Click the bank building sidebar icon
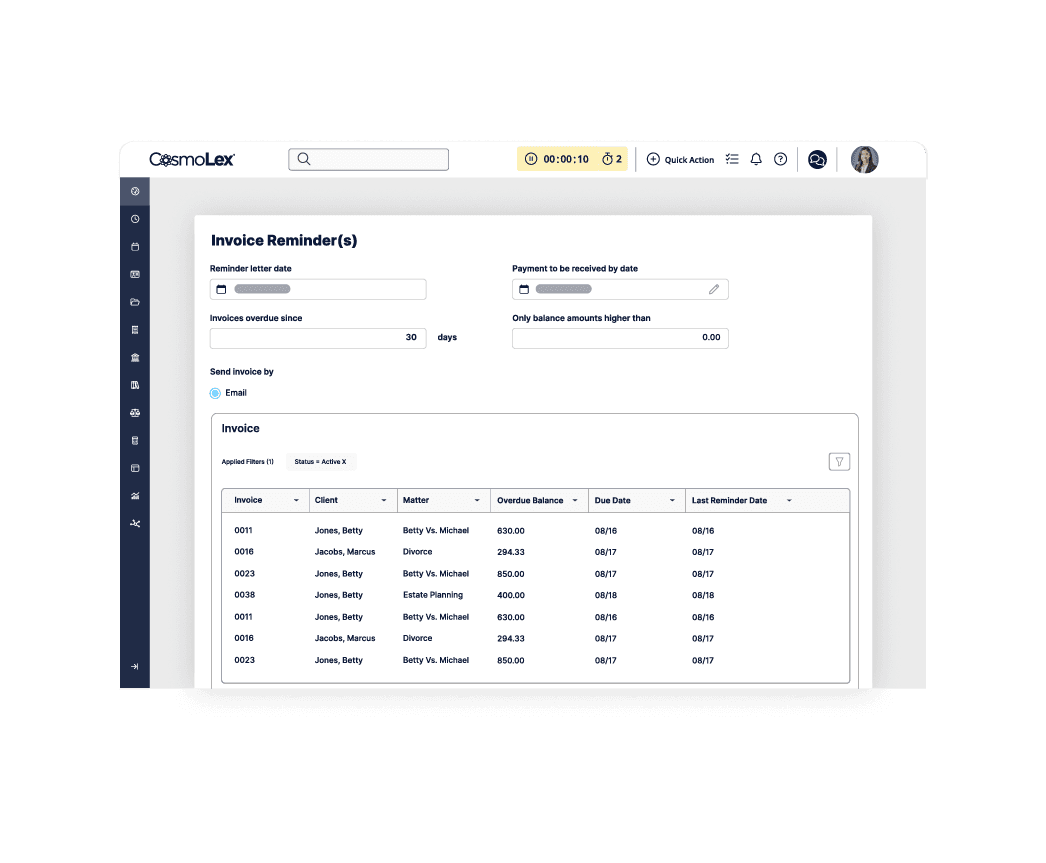Screen dimensions: 1046x863 click(135, 357)
